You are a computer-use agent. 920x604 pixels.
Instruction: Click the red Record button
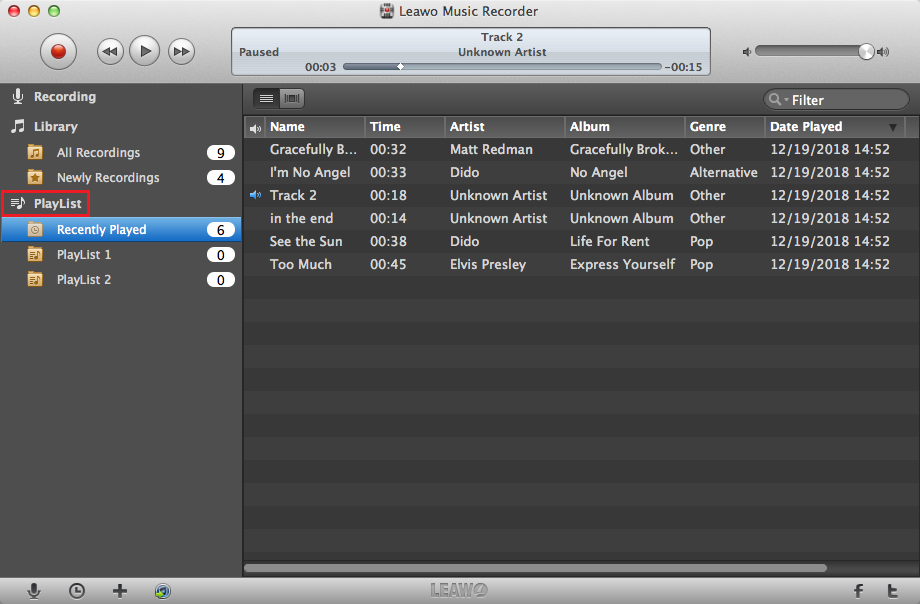pyautogui.click(x=58, y=50)
